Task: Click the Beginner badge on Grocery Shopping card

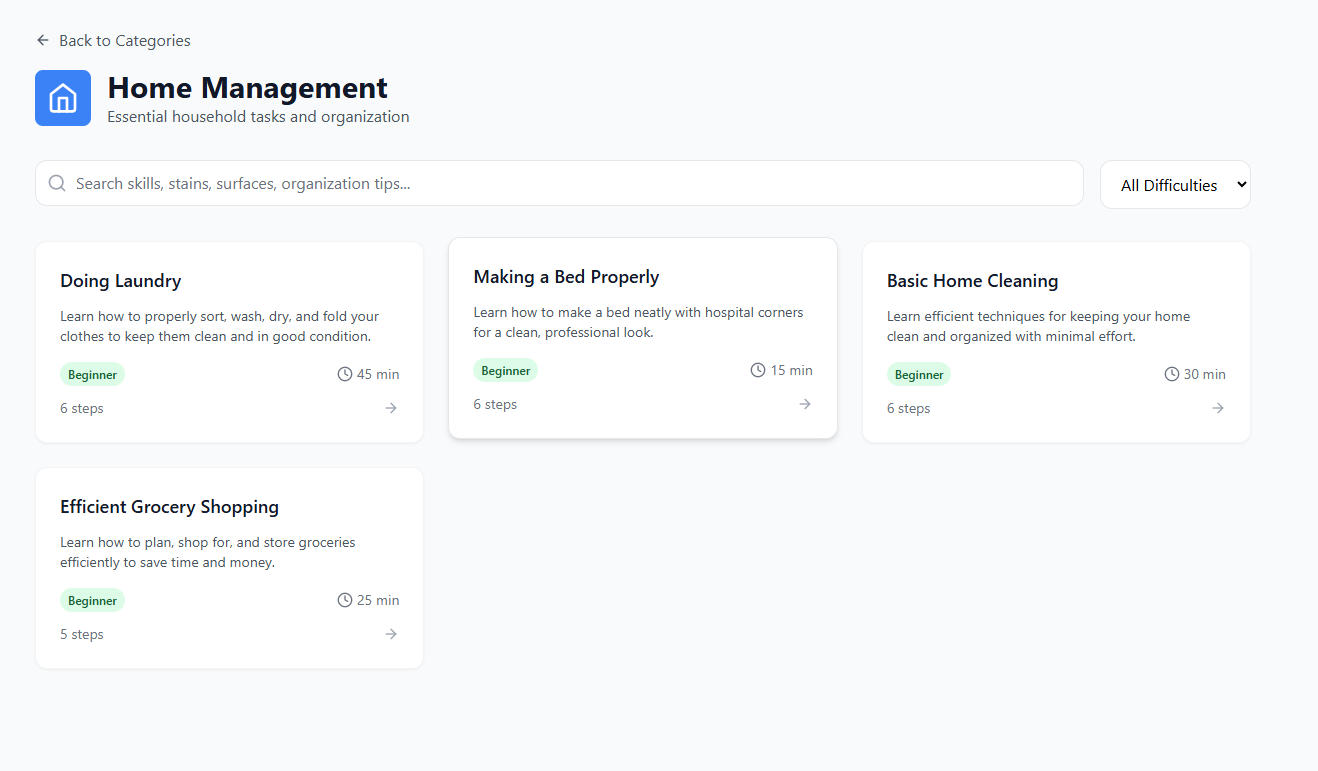Action: (x=92, y=601)
